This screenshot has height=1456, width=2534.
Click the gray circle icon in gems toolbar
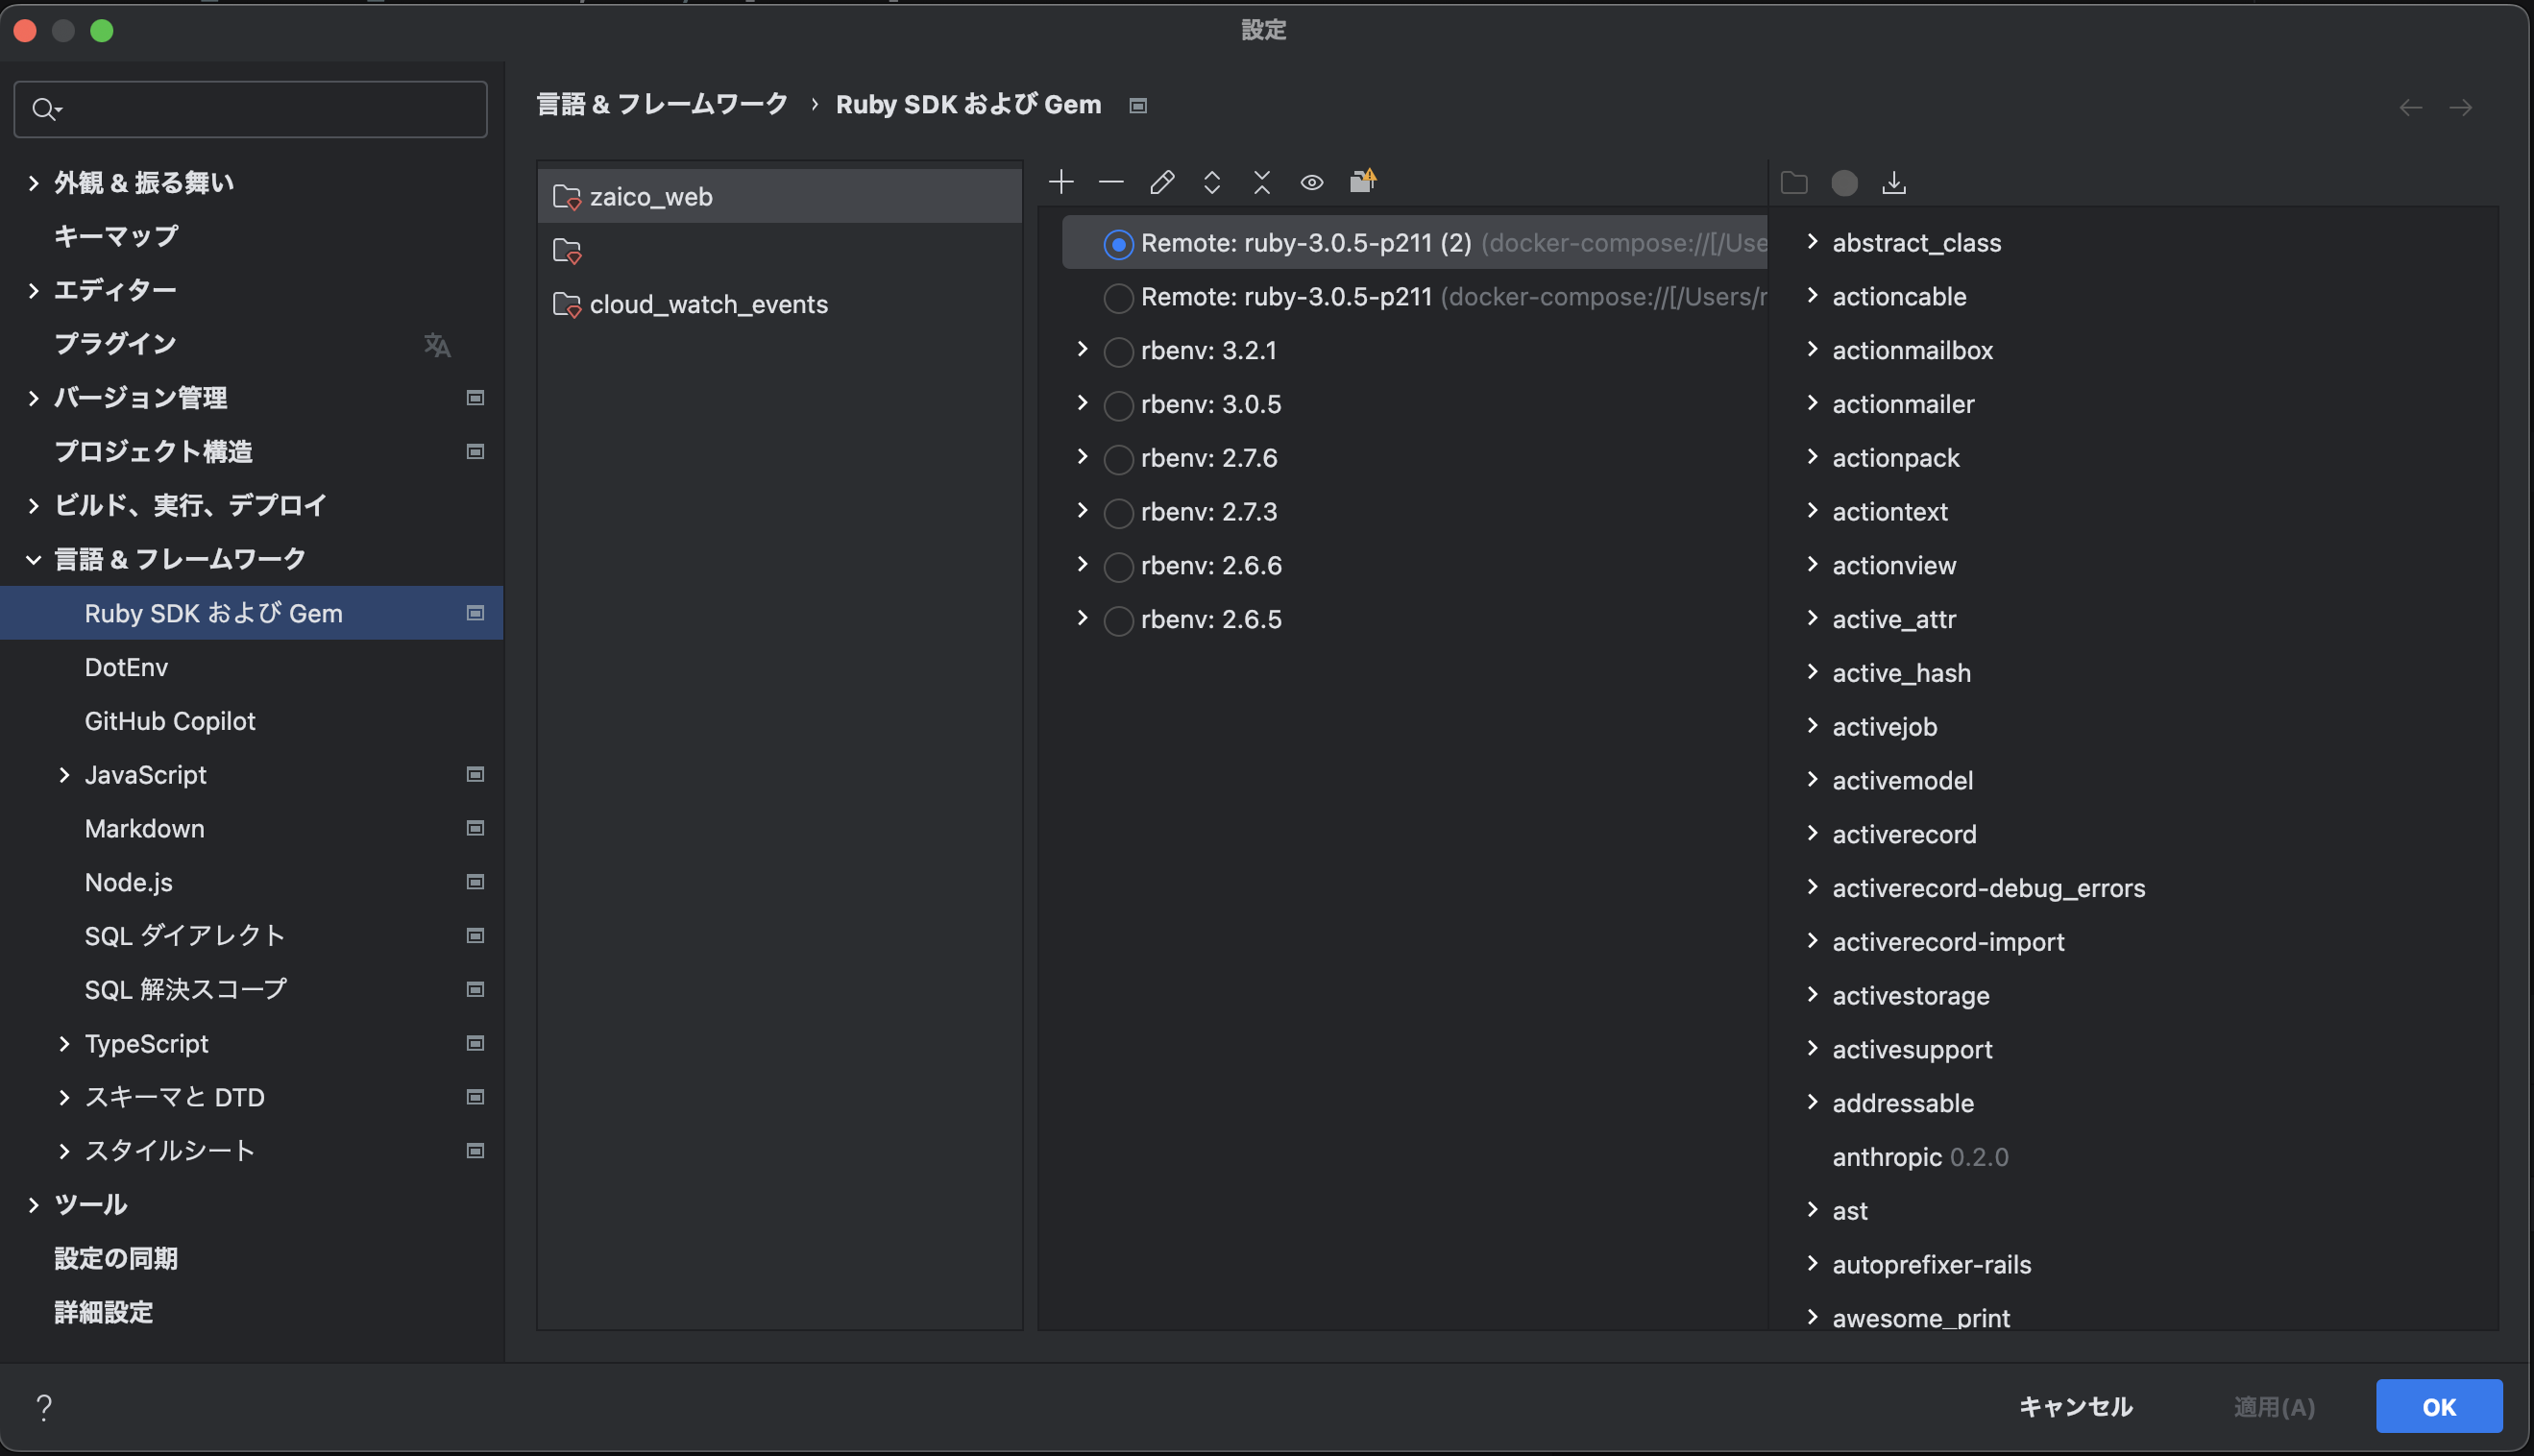click(1844, 183)
